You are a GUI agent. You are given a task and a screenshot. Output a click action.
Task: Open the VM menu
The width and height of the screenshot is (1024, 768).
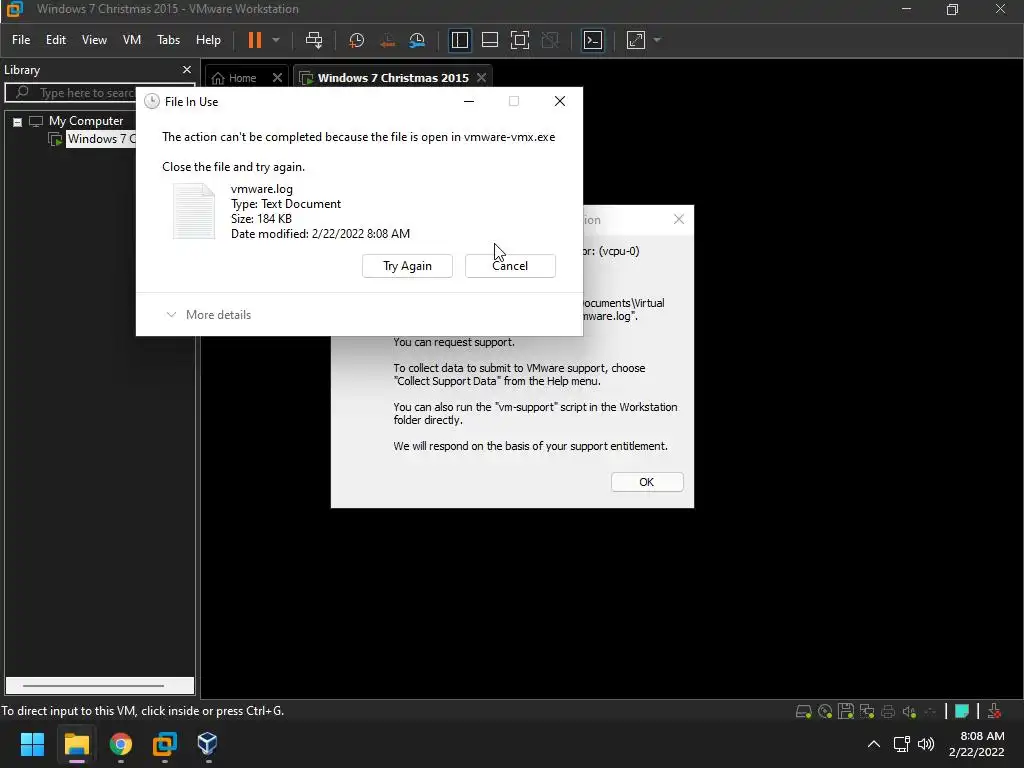point(132,40)
